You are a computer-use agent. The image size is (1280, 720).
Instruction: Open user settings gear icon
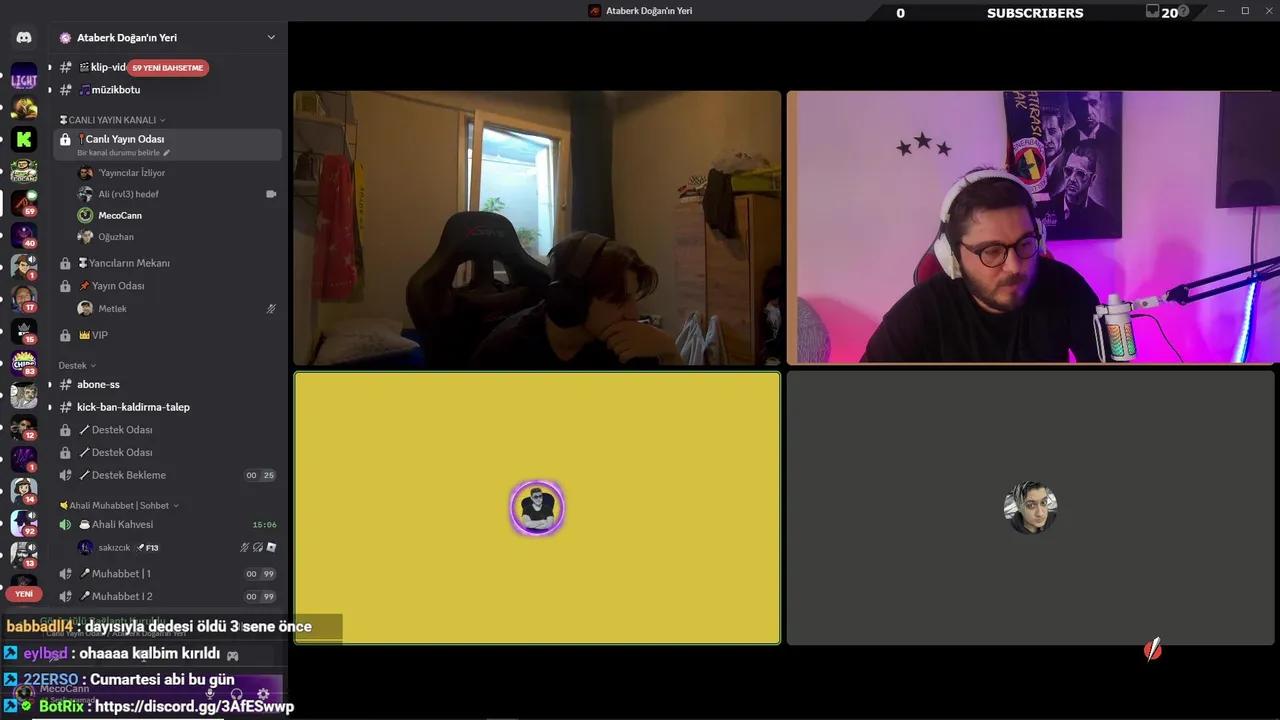[x=263, y=693]
